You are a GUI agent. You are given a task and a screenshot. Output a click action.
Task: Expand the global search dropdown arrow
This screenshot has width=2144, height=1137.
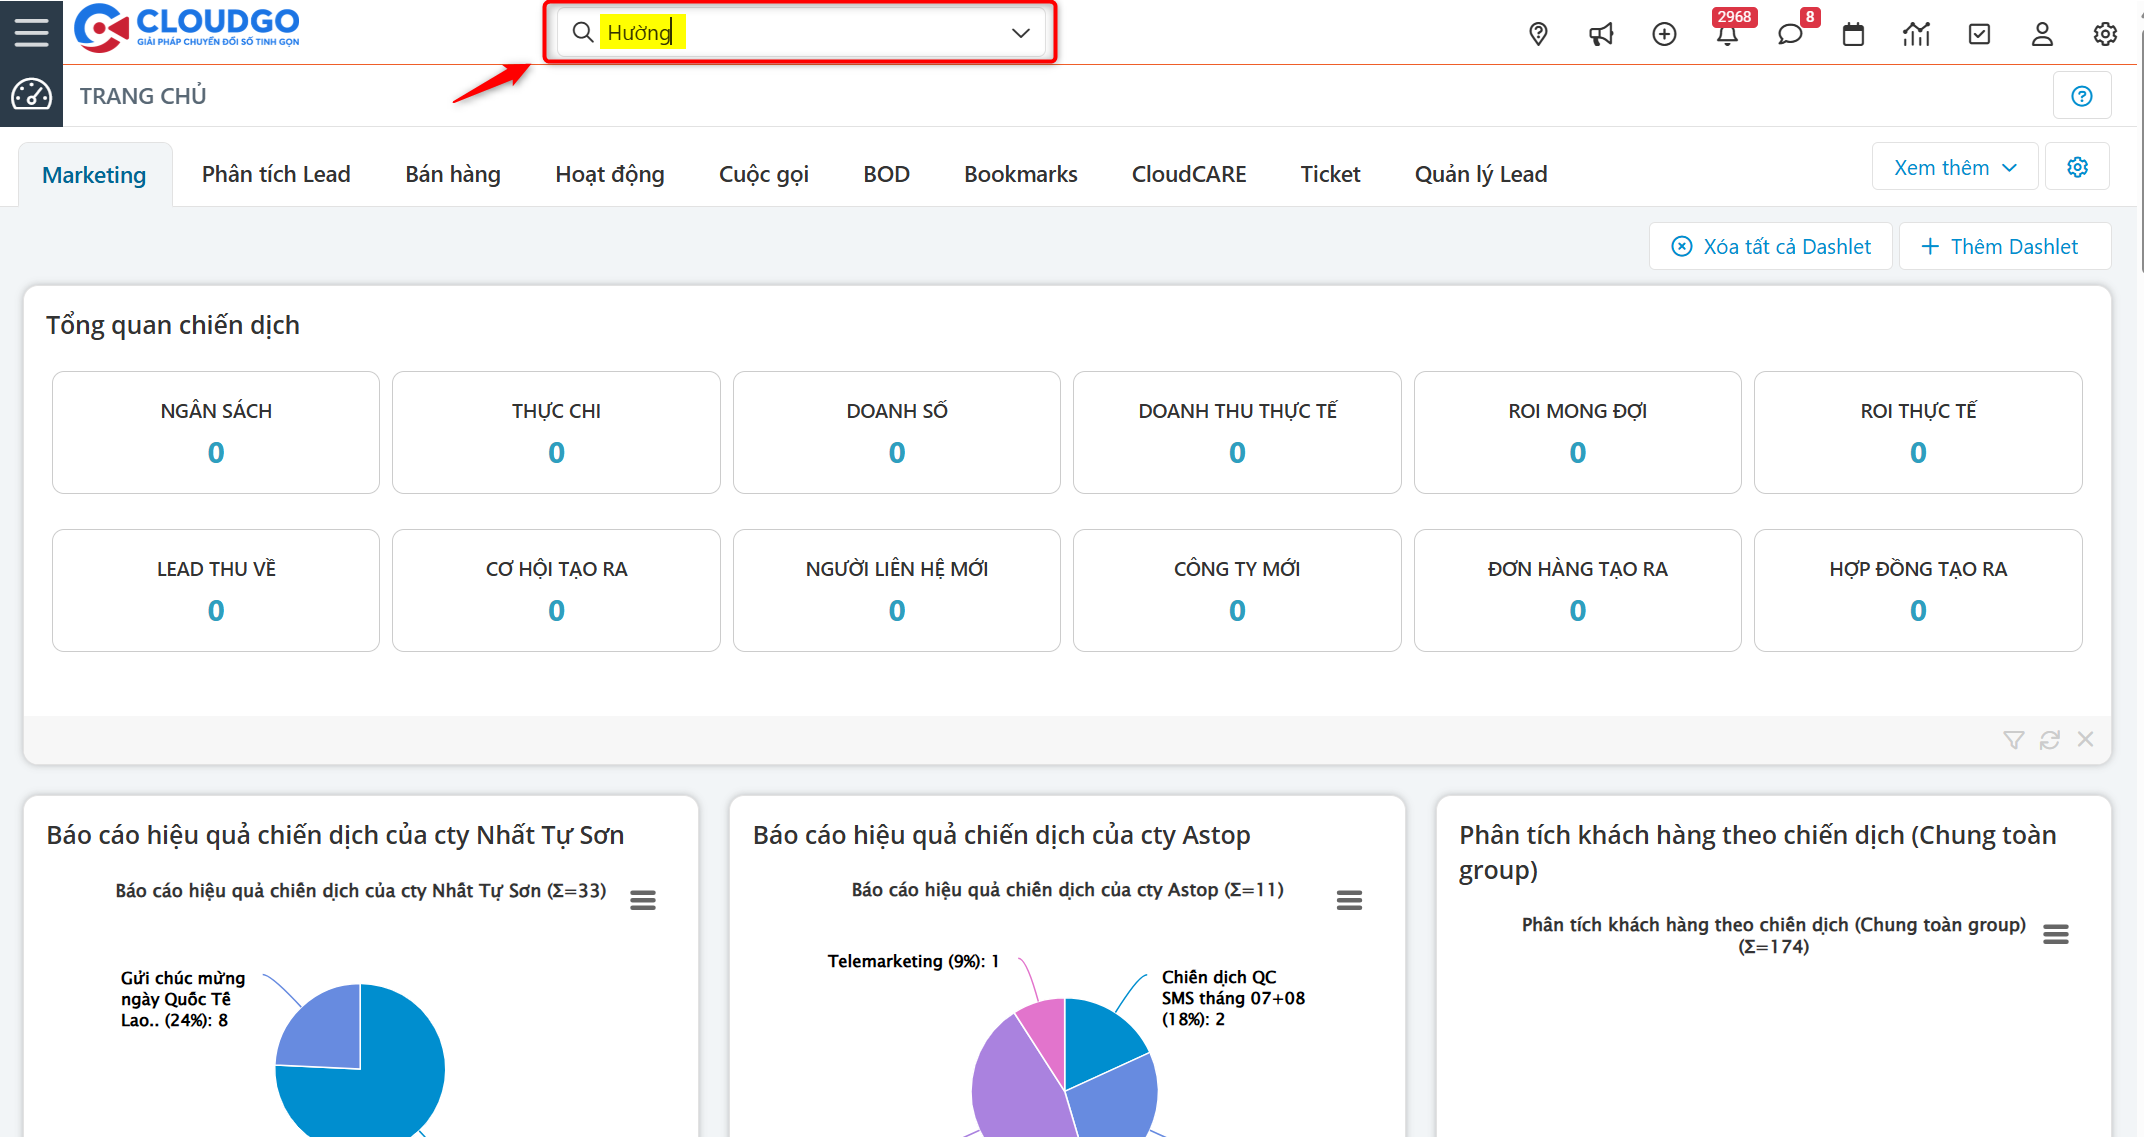click(1020, 33)
